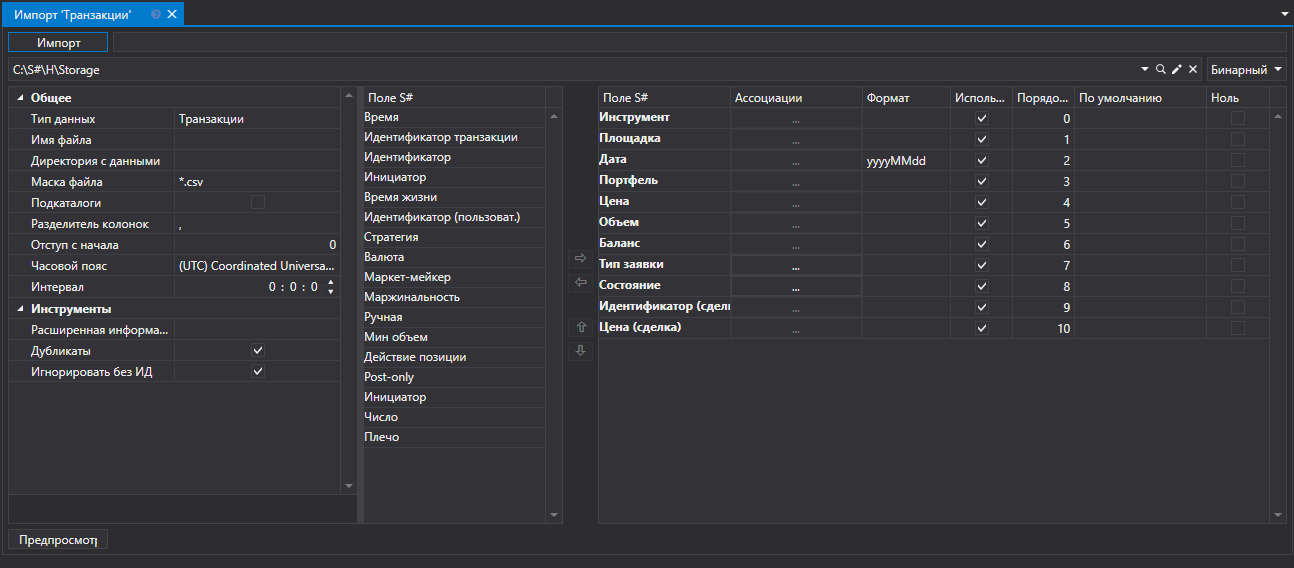
Task: Click the Предпросмотр button
Action: pos(58,540)
